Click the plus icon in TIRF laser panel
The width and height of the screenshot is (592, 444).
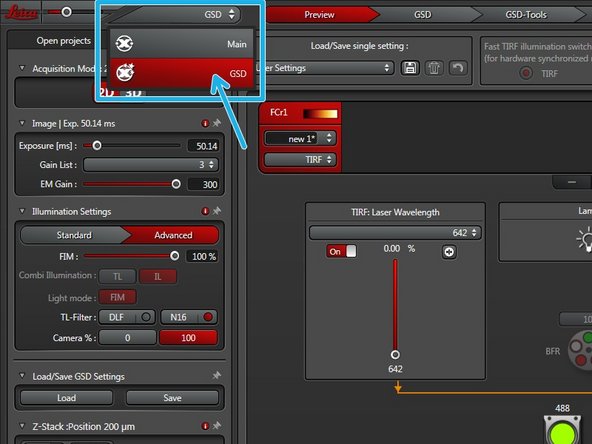point(449,252)
